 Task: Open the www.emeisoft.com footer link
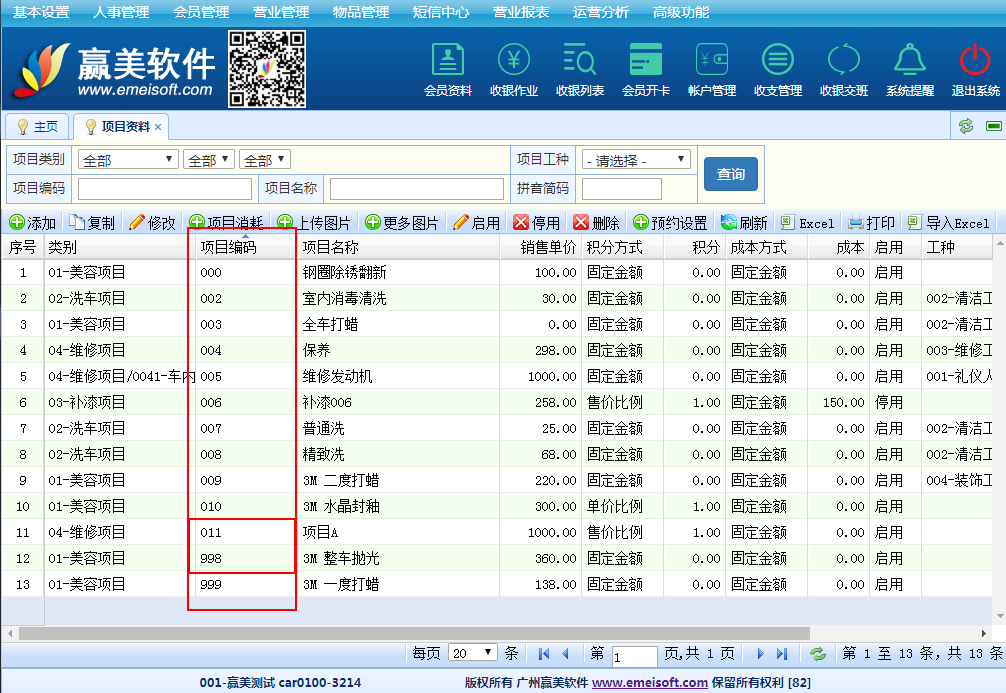pos(649,683)
